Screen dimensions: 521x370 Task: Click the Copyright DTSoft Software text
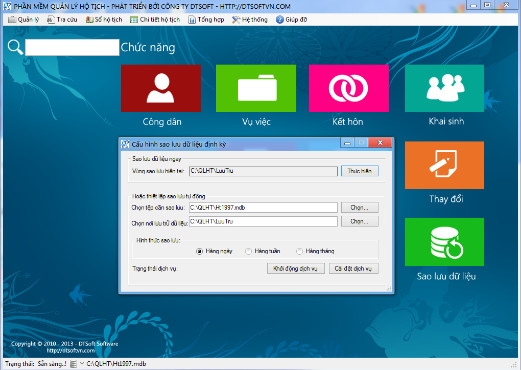coord(64,344)
